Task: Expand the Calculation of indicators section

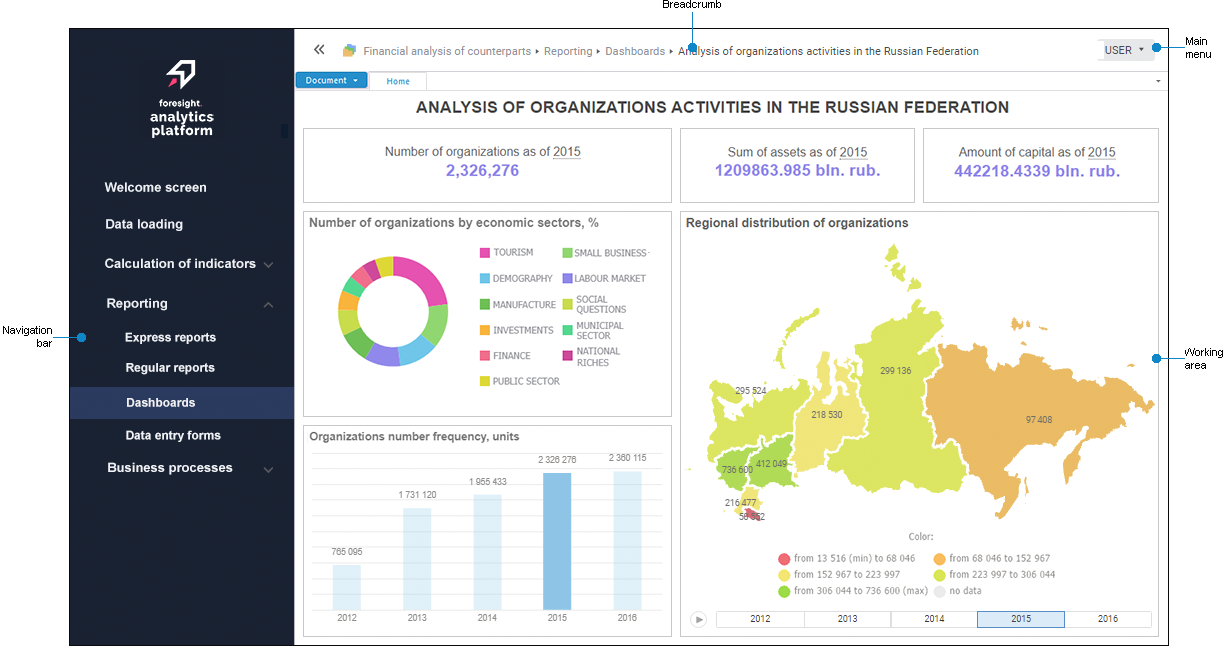Action: point(268,265)
